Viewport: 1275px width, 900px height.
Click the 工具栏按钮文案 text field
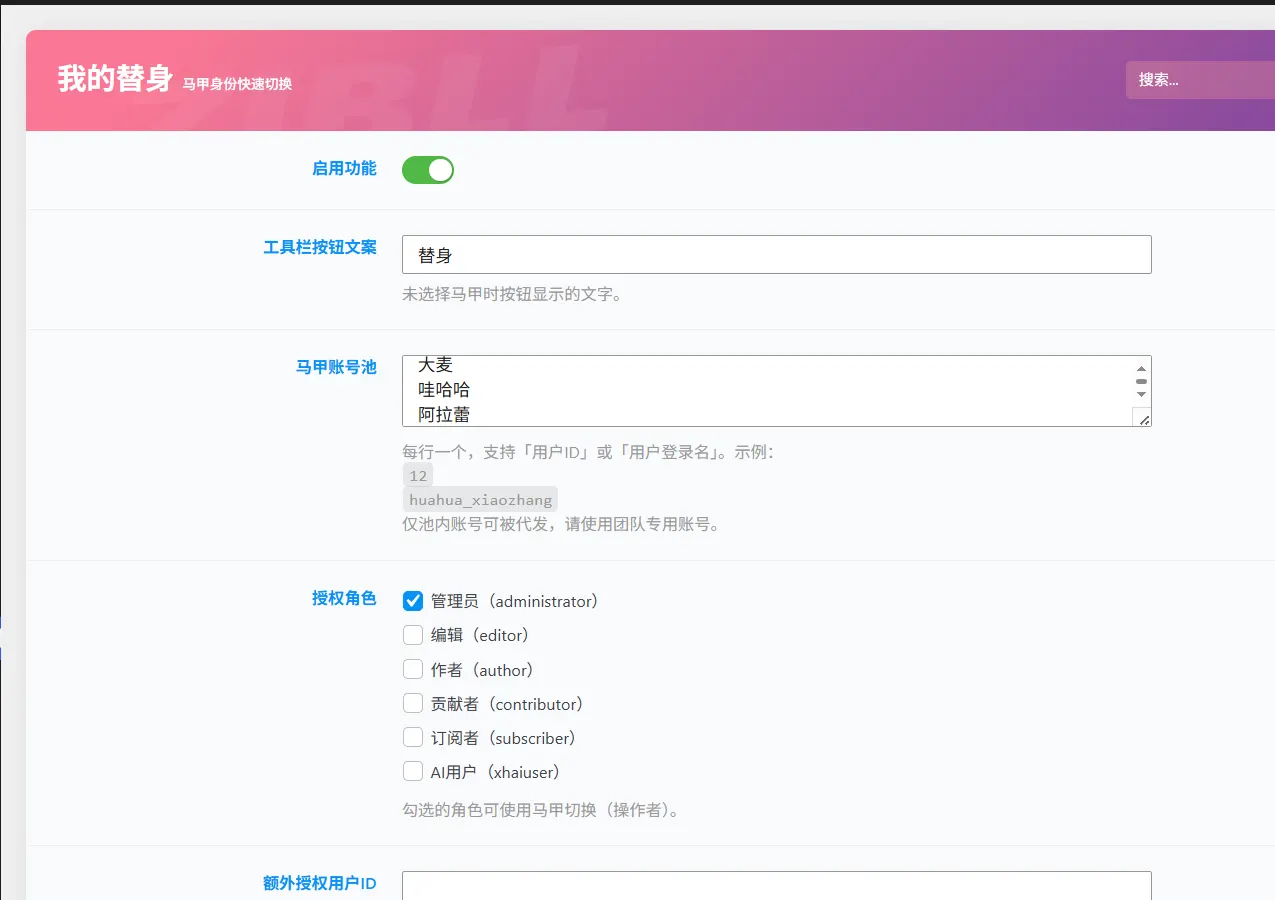[776, 254]
